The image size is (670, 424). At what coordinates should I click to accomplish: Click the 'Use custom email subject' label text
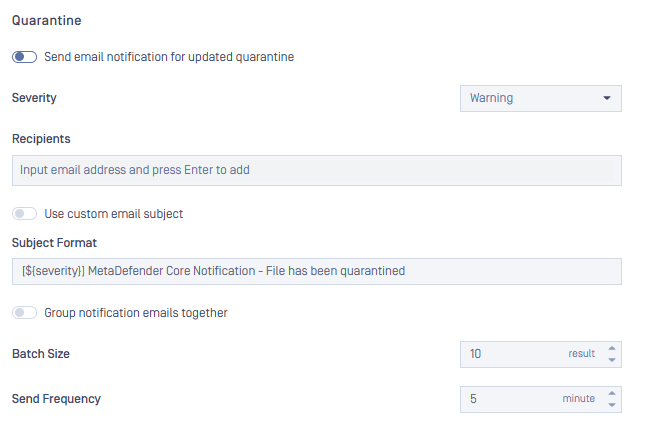pyautogui.click(x=113, y=213)
